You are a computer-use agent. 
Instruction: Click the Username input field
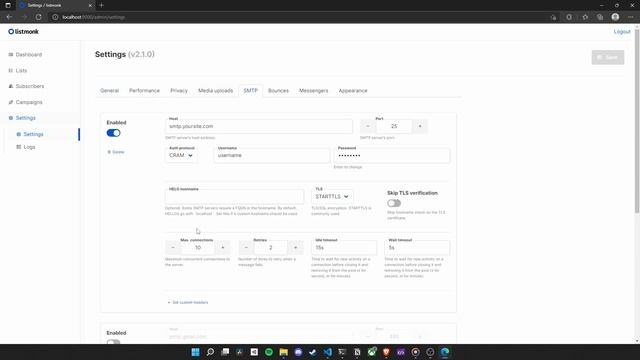point(271,156)
